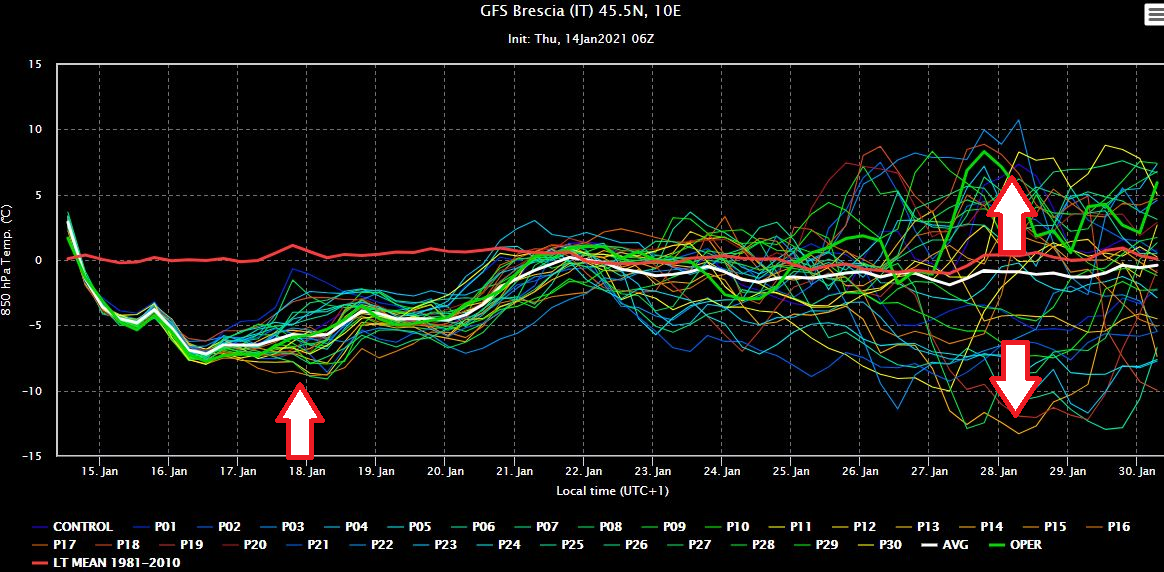
Task: Click the P18 legend entry
Action: [116, 545]
